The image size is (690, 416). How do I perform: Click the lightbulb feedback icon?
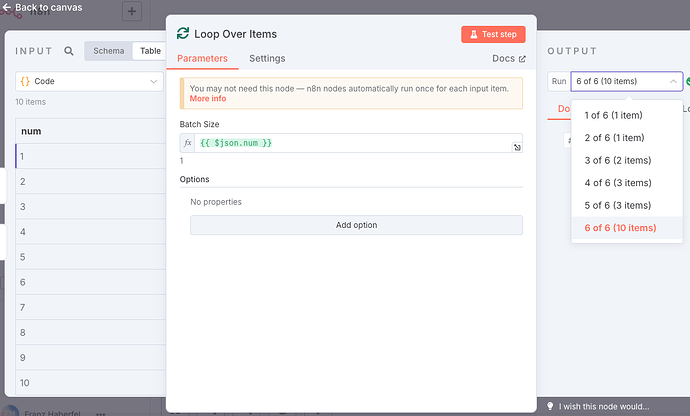pyautogui.click(x=550, y=406)
